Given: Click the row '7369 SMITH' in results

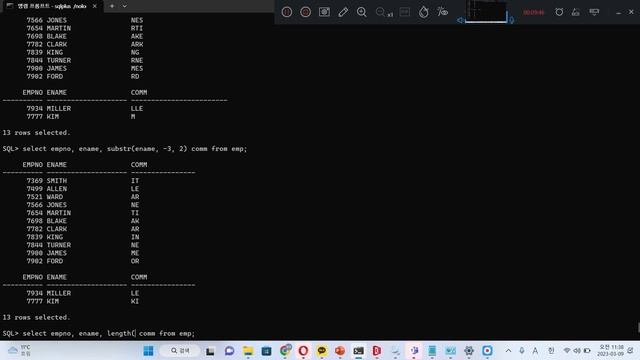Looking at the screenshot, I should pyautogui.click(x=83, y=181).
